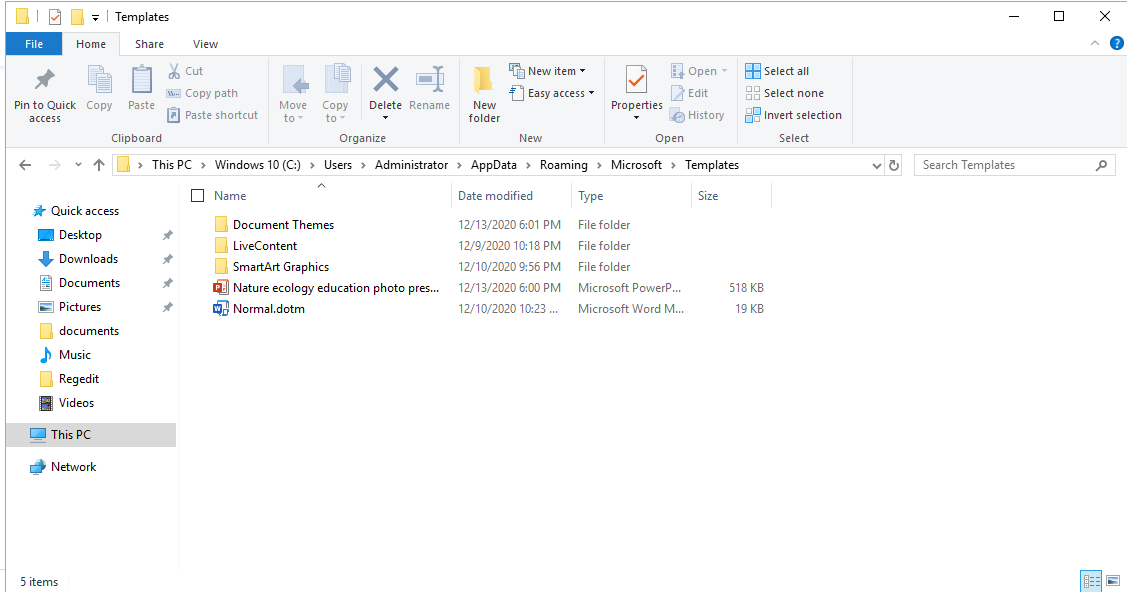Go up one folder level arrow
Viewport: 1127px width, 592px height.
(x=99, y=165)
